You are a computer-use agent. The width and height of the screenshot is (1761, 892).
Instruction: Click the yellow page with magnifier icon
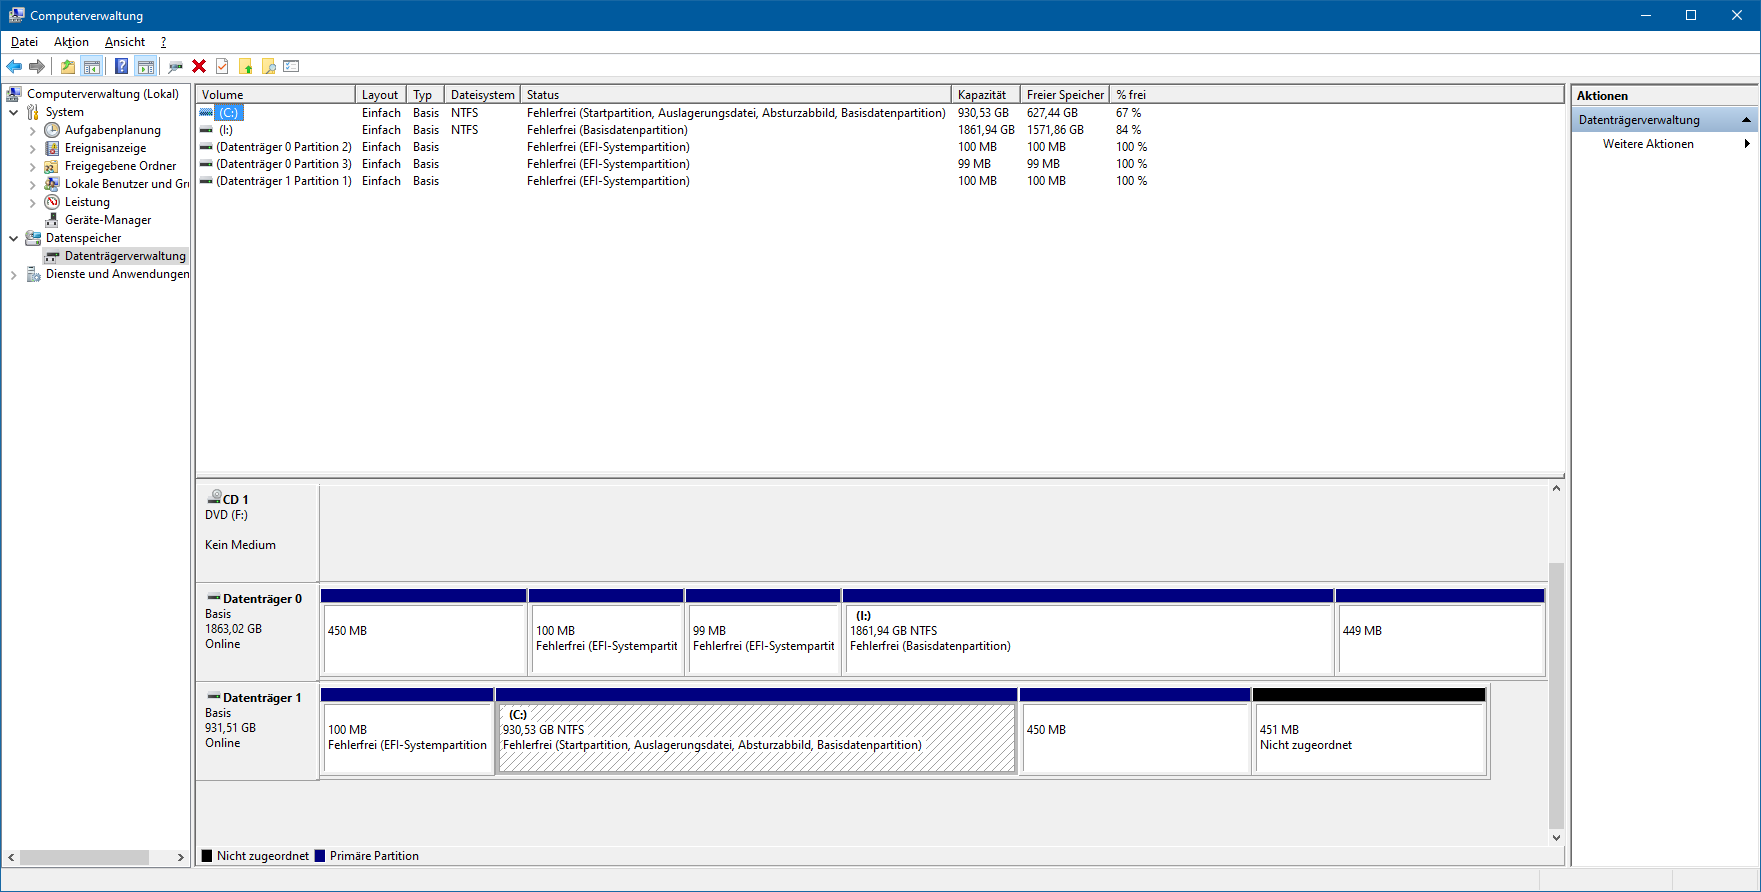(268, 66)
